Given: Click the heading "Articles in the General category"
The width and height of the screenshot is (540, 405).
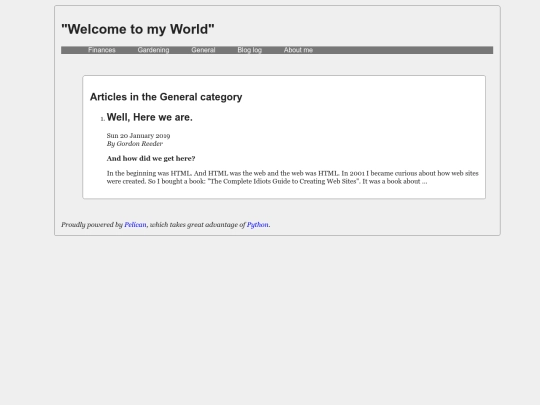Looking at the screenshot, I should tap(166, 97).
